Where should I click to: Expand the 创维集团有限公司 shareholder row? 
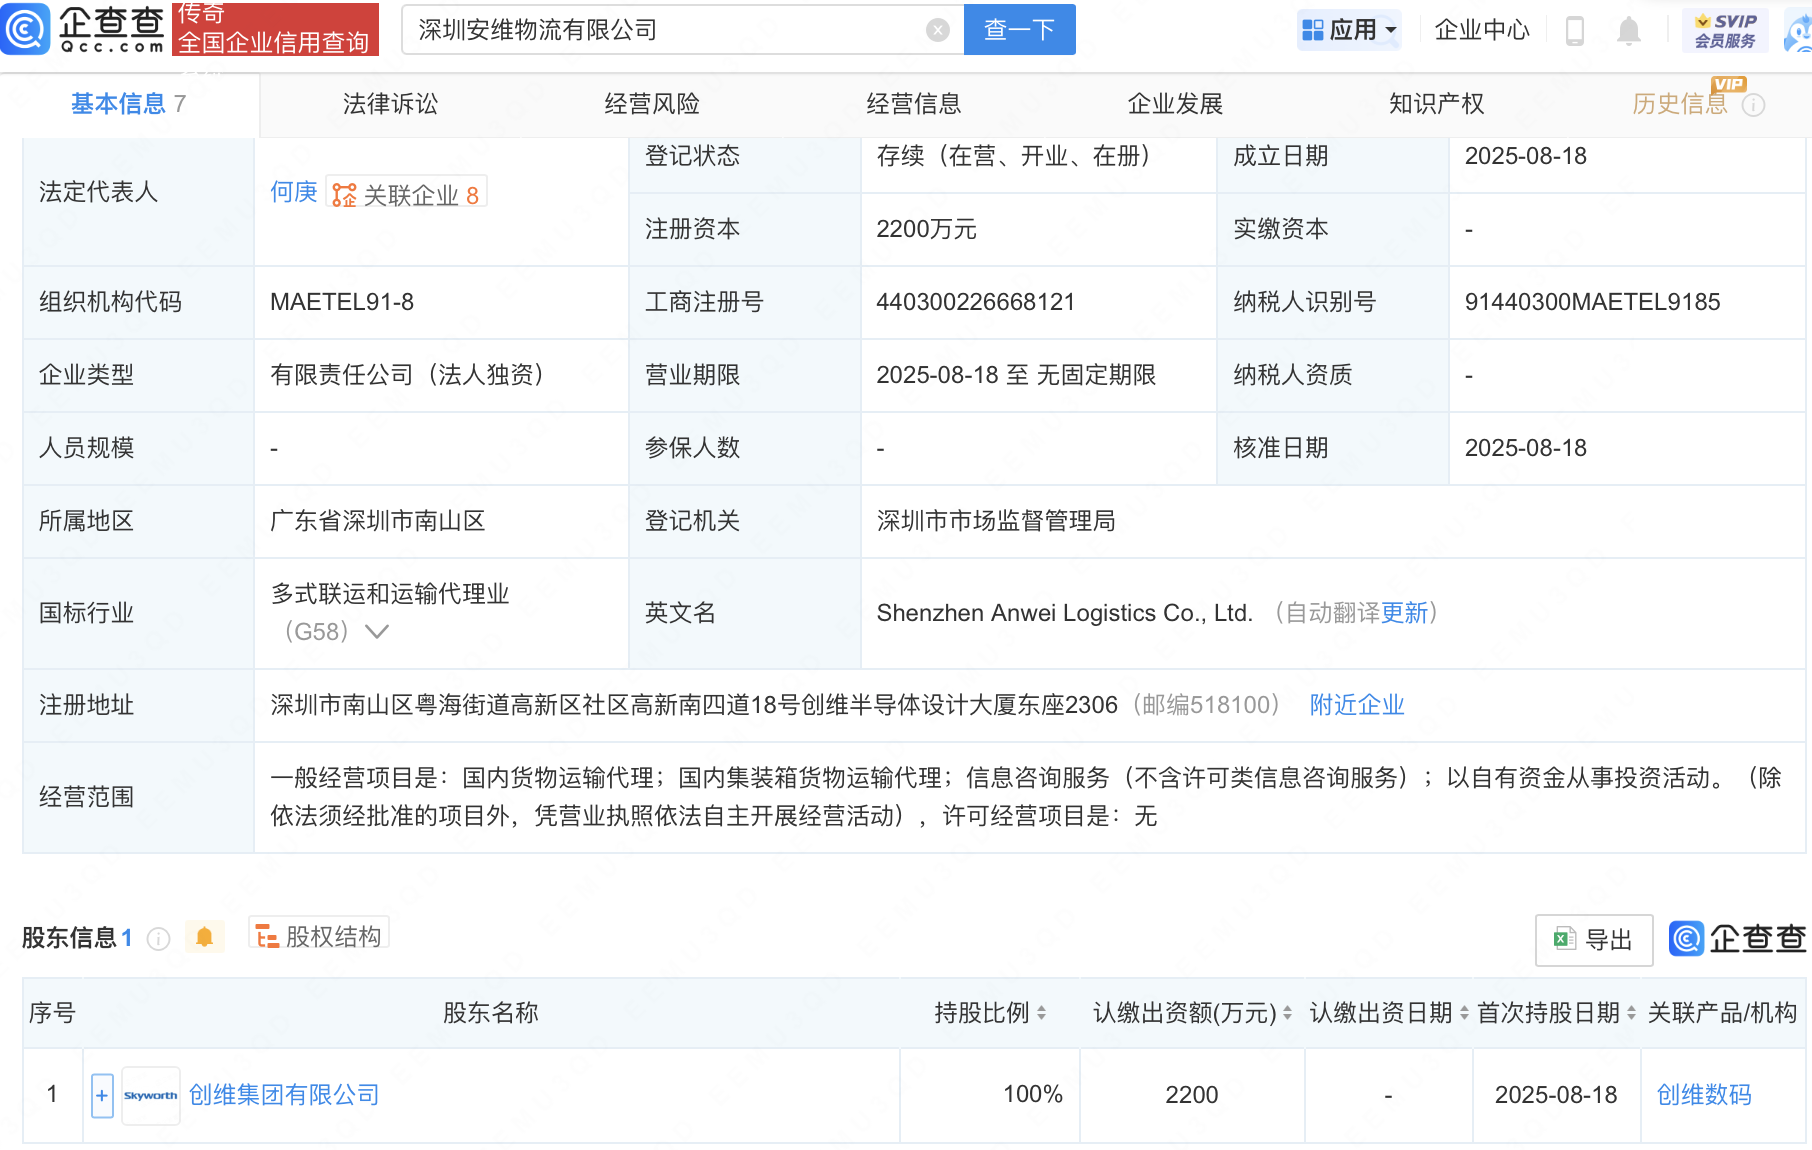tap(102, 1095)
